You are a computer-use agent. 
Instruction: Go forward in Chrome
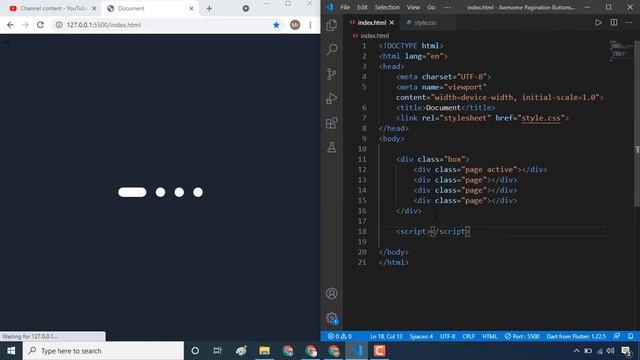[x=25, y=25]
